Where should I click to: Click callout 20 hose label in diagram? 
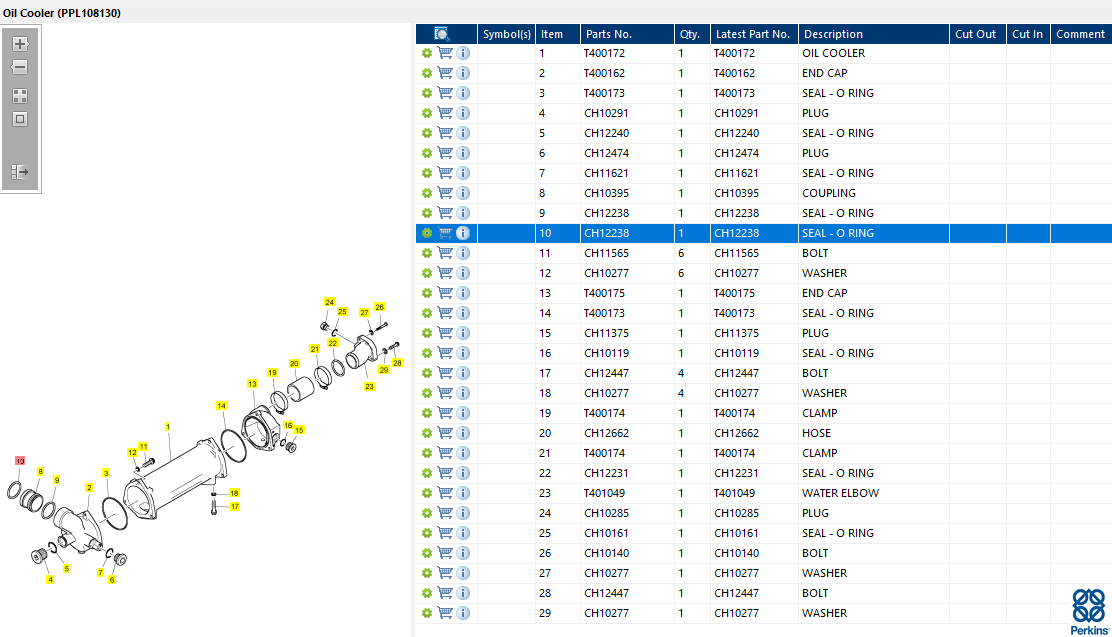click(294, 363)
